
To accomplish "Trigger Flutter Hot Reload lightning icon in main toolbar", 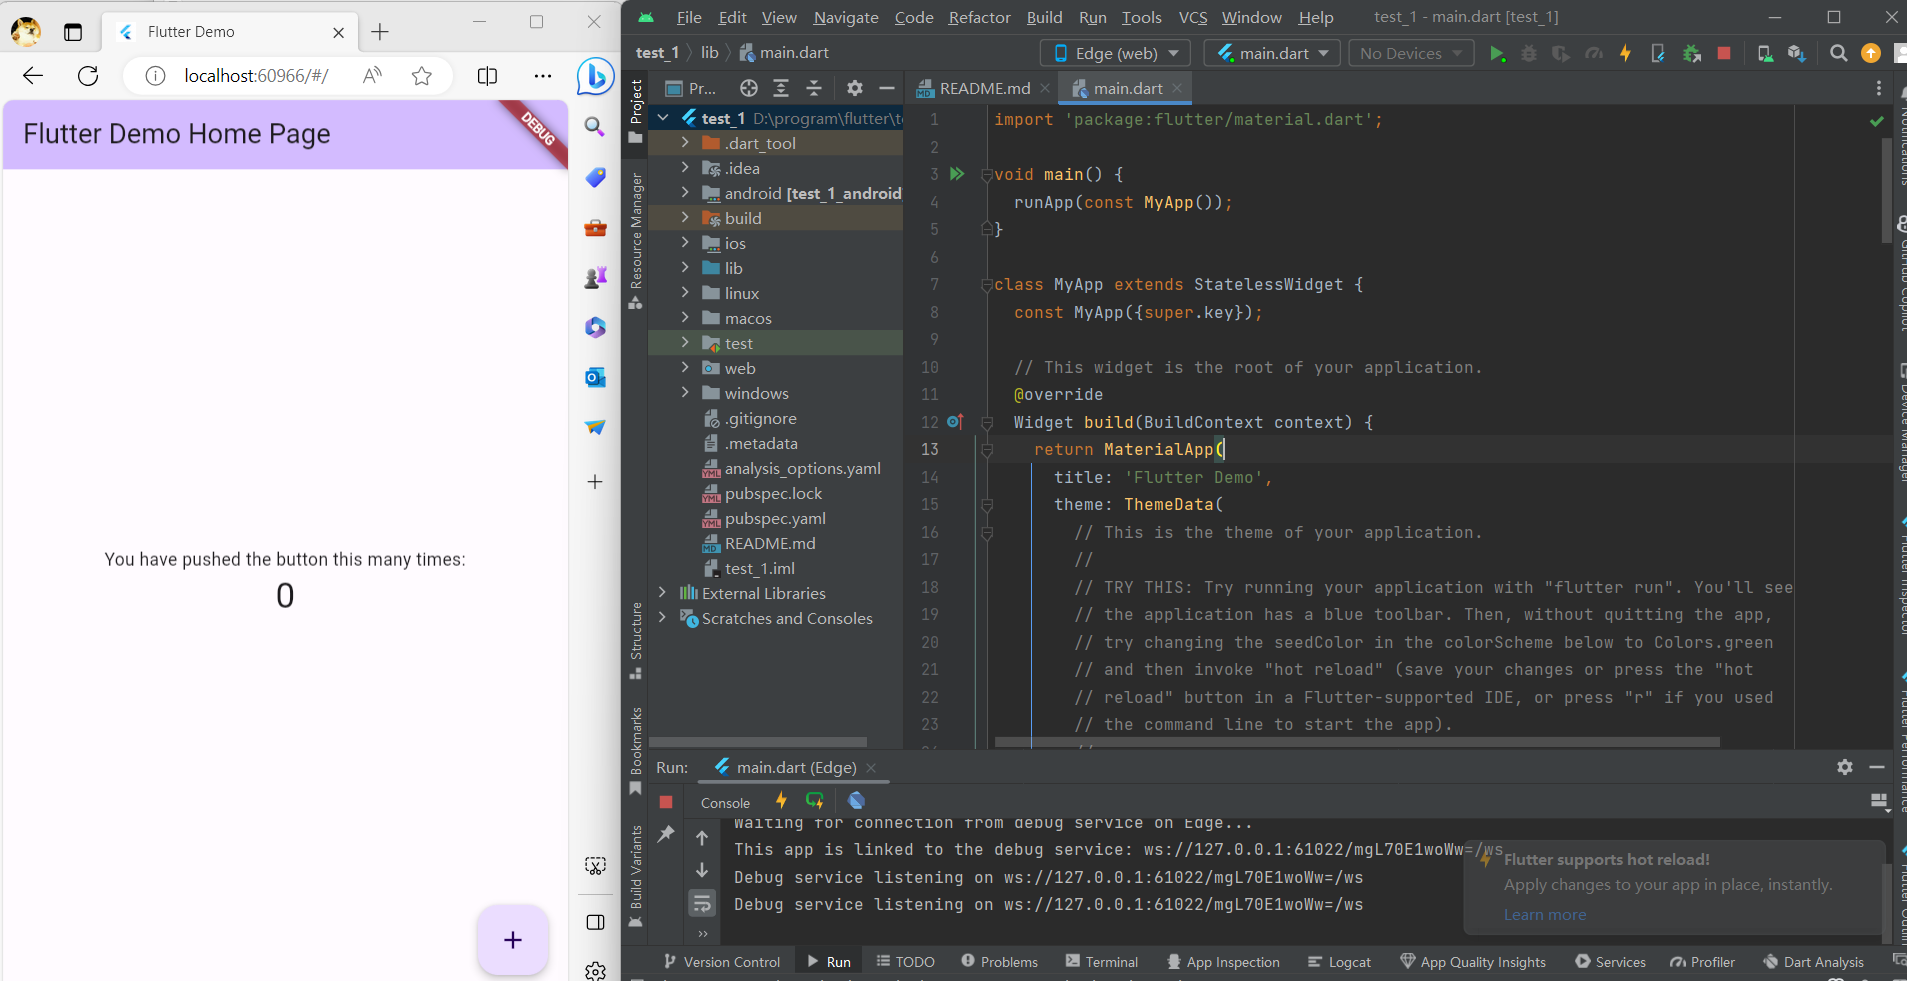I will 1626,53.
